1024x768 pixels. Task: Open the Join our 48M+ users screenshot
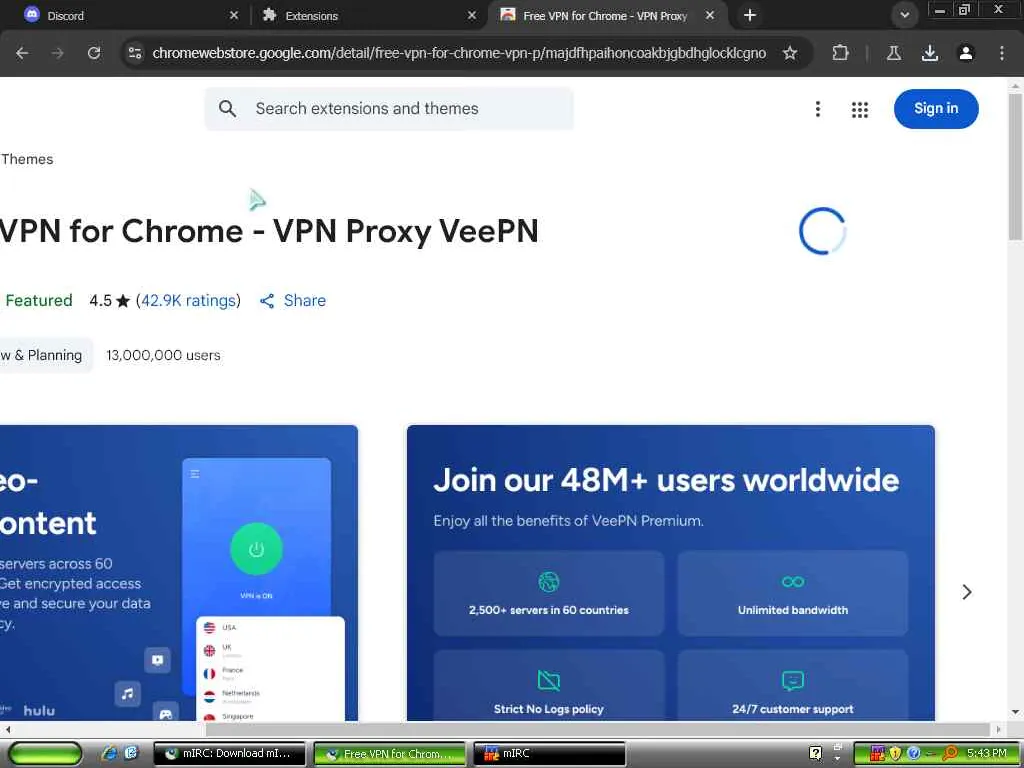pos(671,573)
